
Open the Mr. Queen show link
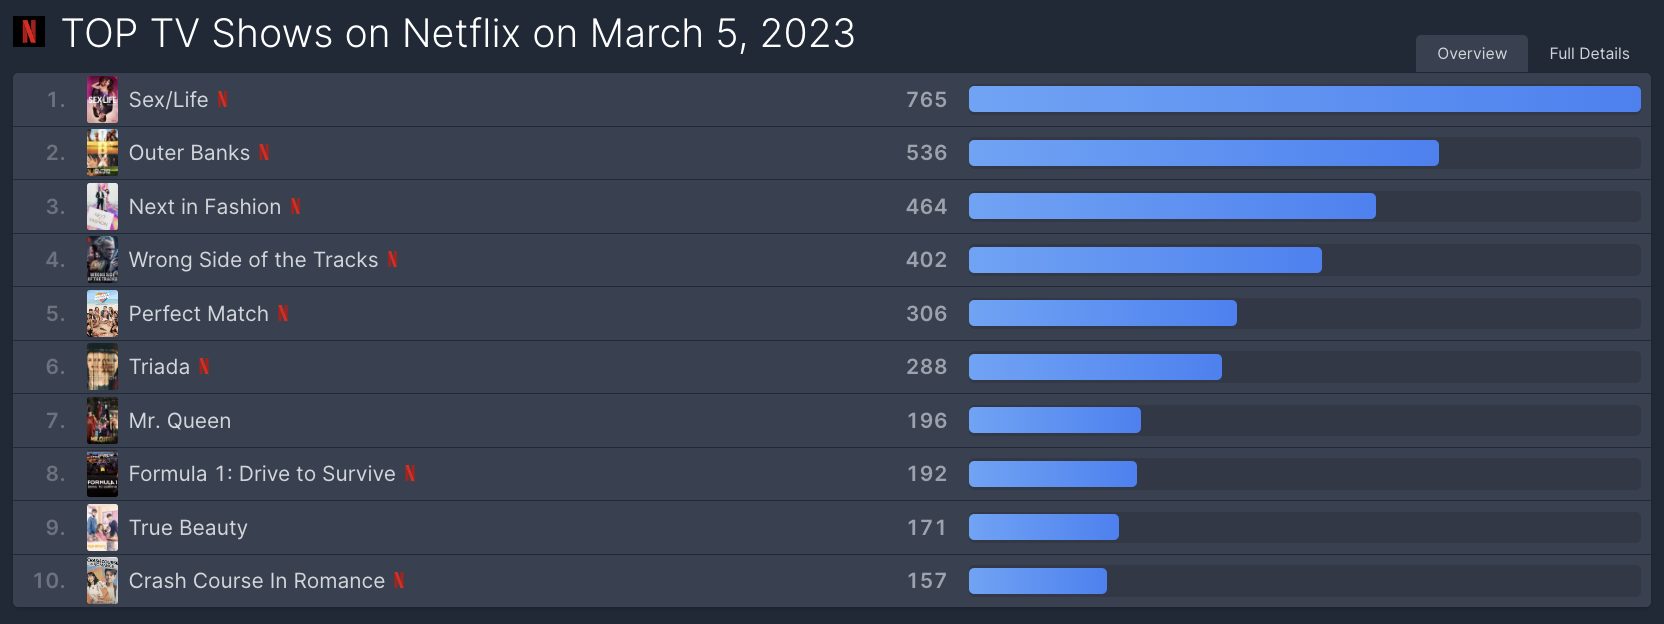(x=180, y=421)
